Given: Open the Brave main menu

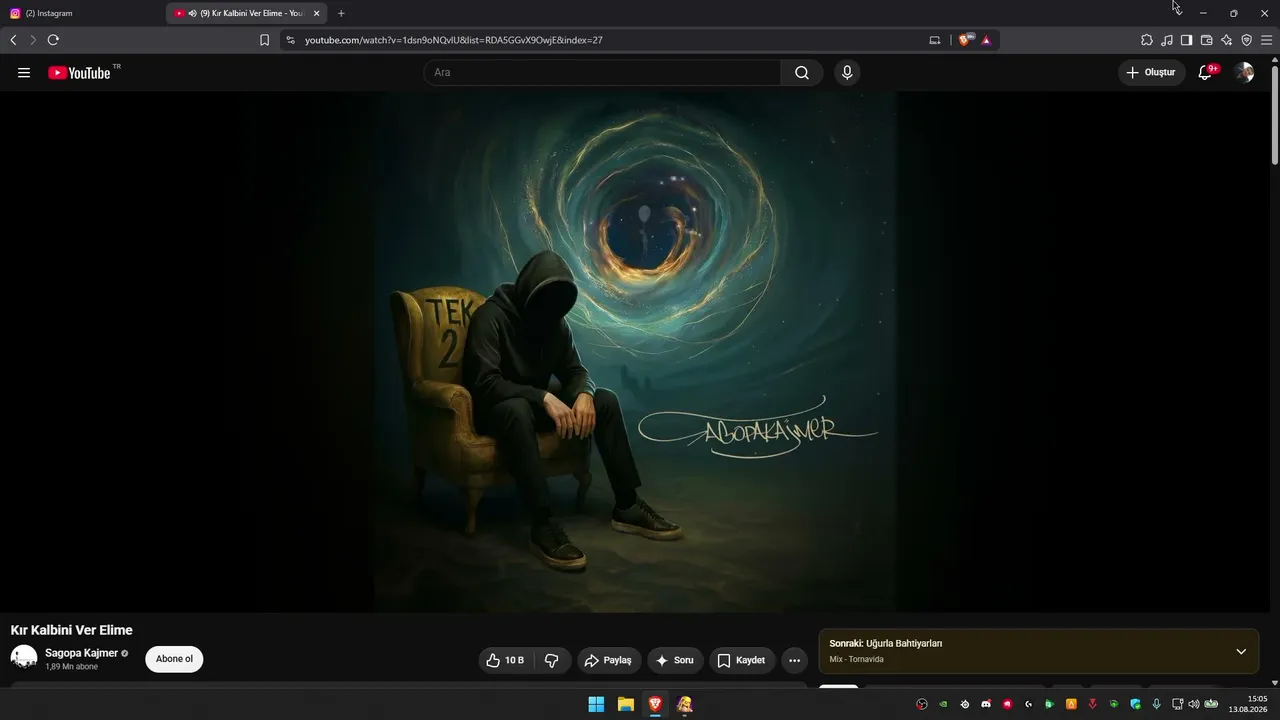Looking at the screenshot, I should pos(1266,40).
